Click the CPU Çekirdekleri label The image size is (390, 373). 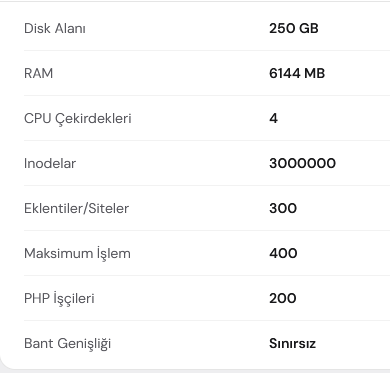point(78,119)
